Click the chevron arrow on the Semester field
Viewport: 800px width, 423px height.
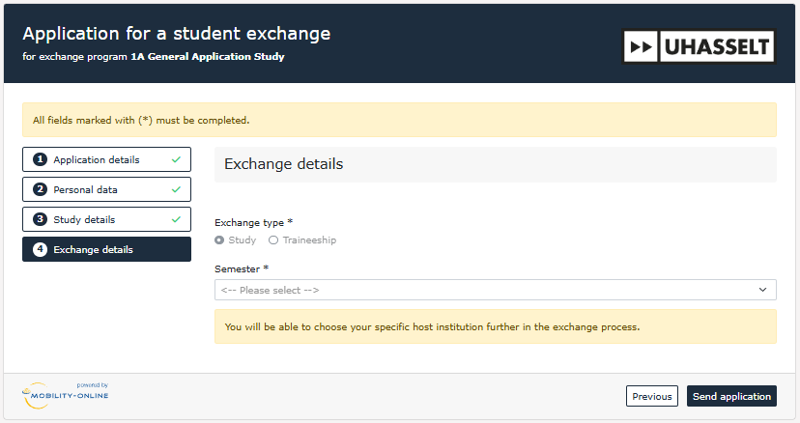click(x=763, y=290)
